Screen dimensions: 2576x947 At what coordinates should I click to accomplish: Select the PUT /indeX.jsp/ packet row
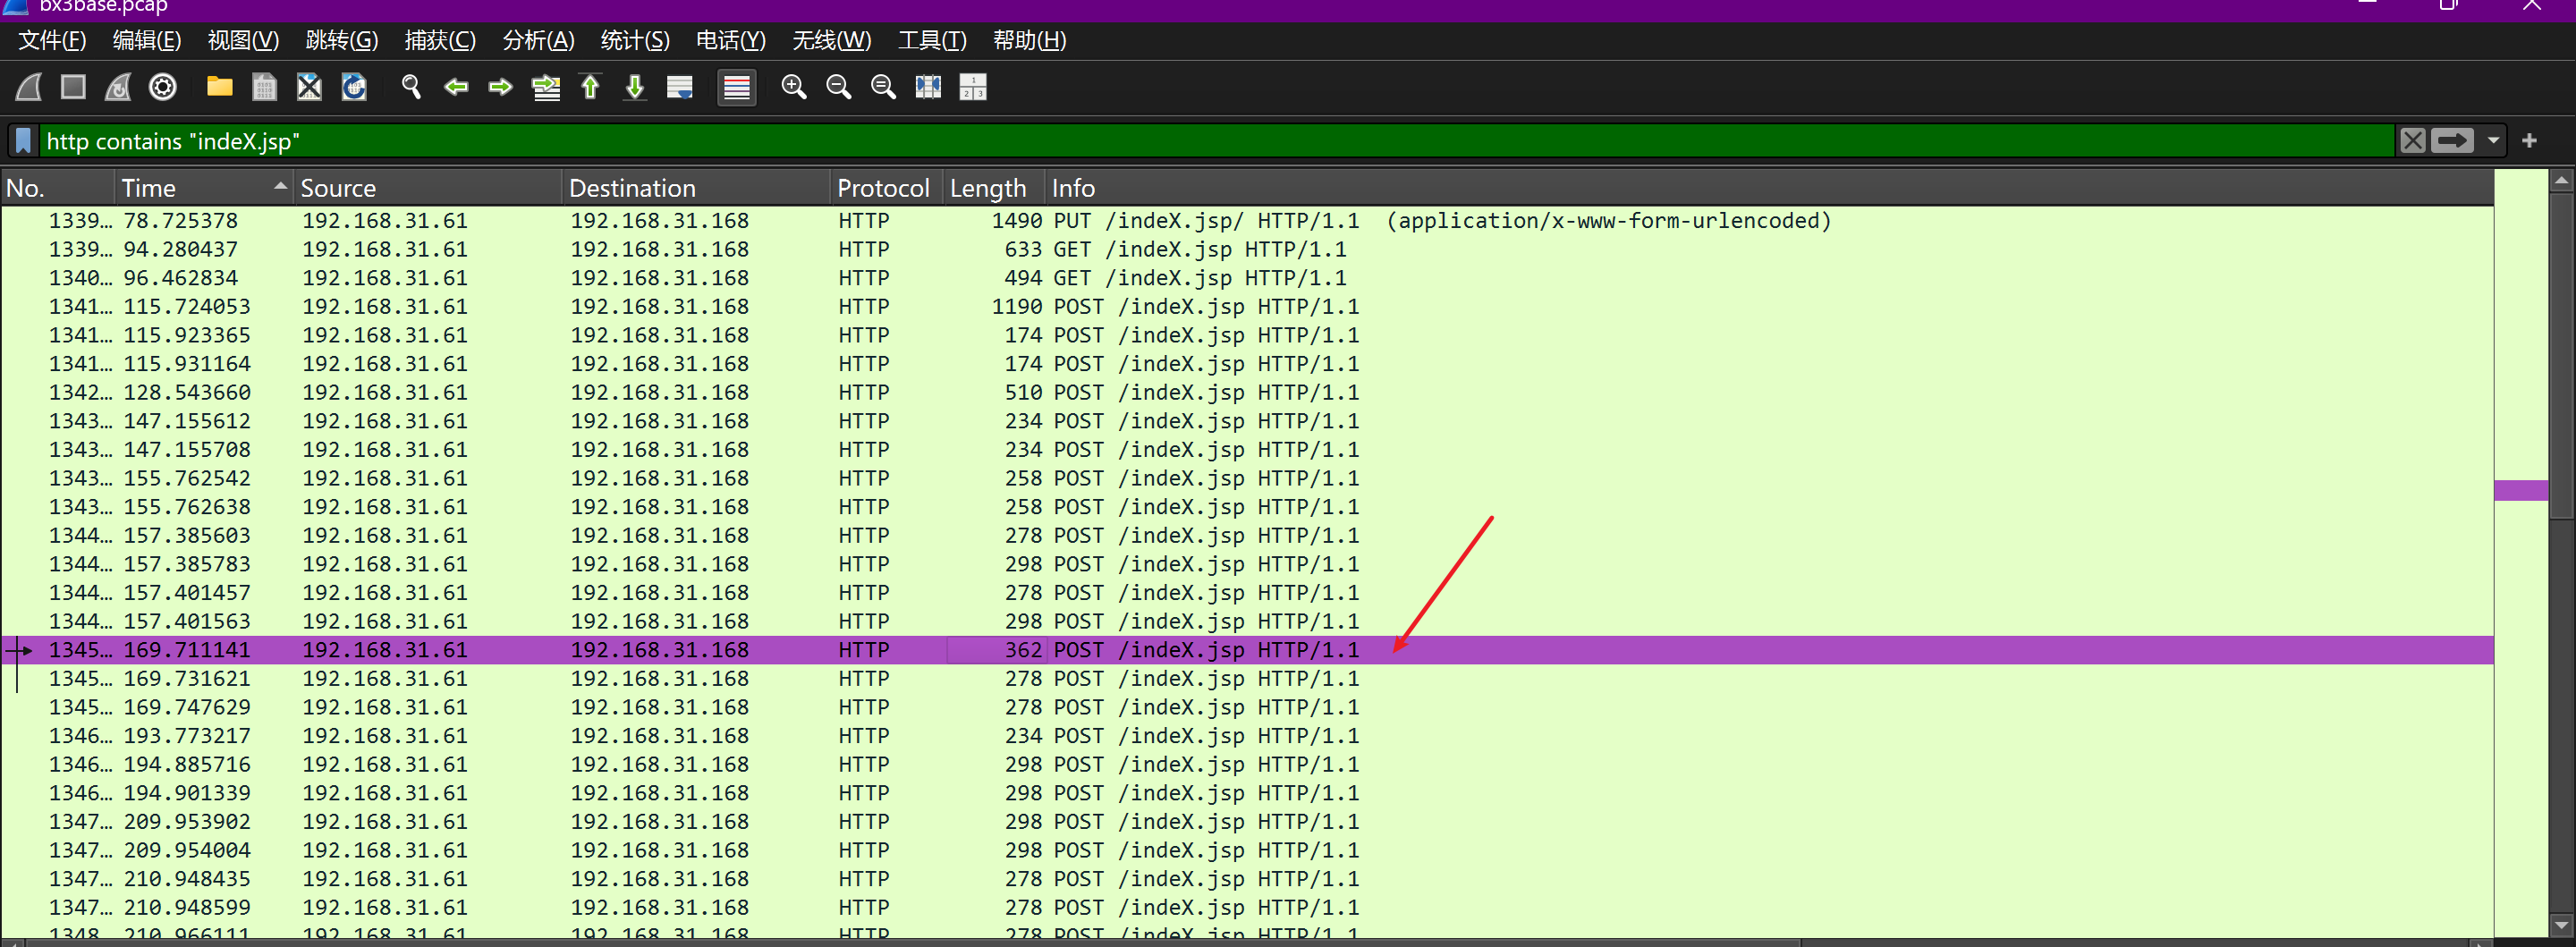[x=1200, y=221]
